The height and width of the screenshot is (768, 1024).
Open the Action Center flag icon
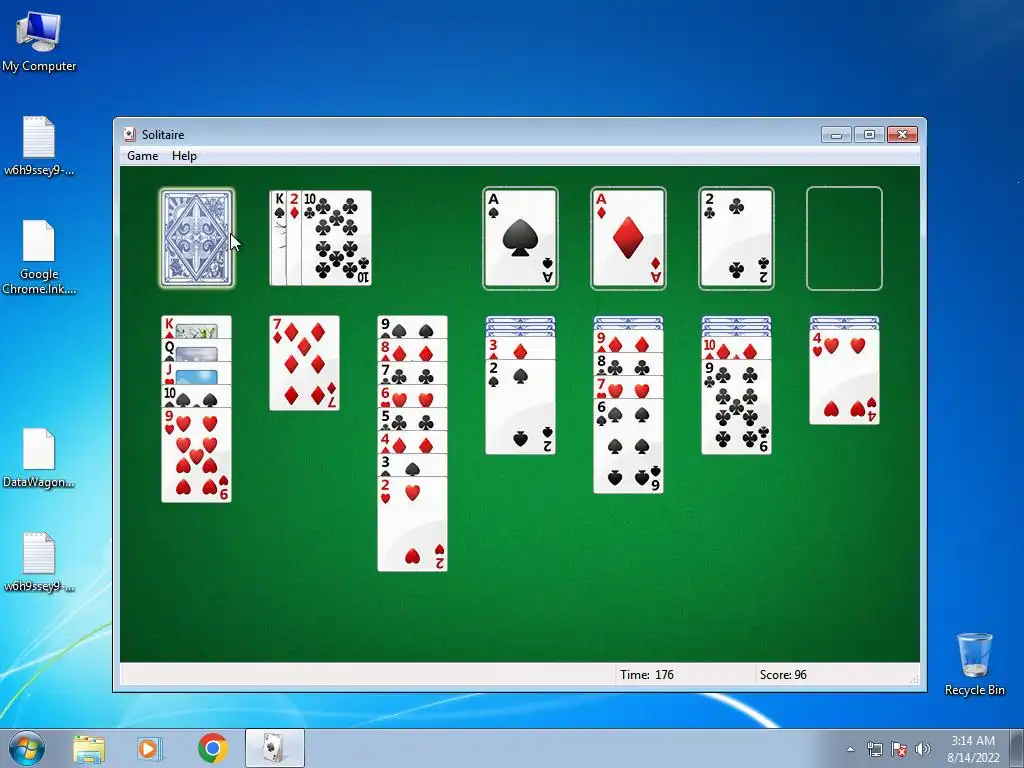pyautogui.click(x=899, y=749)
